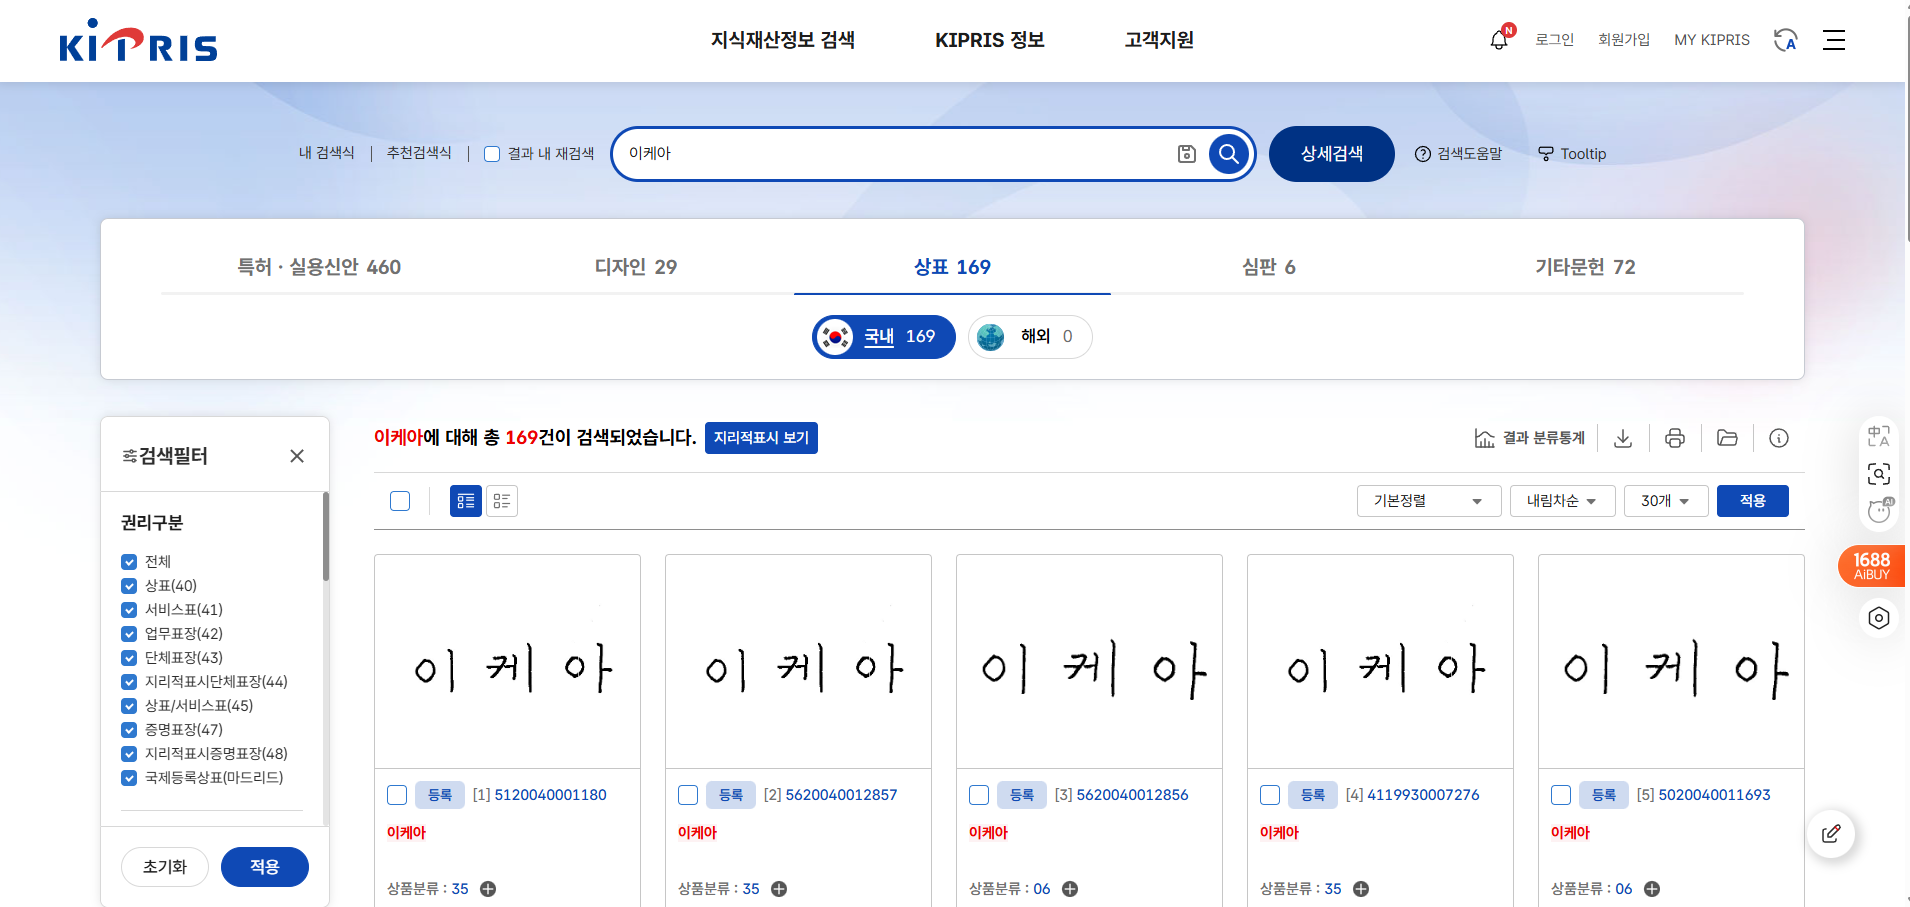Open 고객지원 menu
The width and height of the screenshot is (1910, 907).
tap(1159, 40)
